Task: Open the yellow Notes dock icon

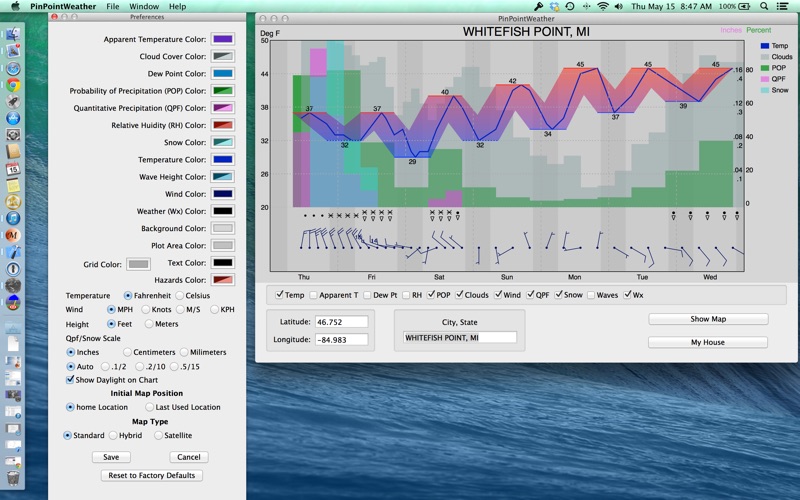Action: [x=13, y=185]
